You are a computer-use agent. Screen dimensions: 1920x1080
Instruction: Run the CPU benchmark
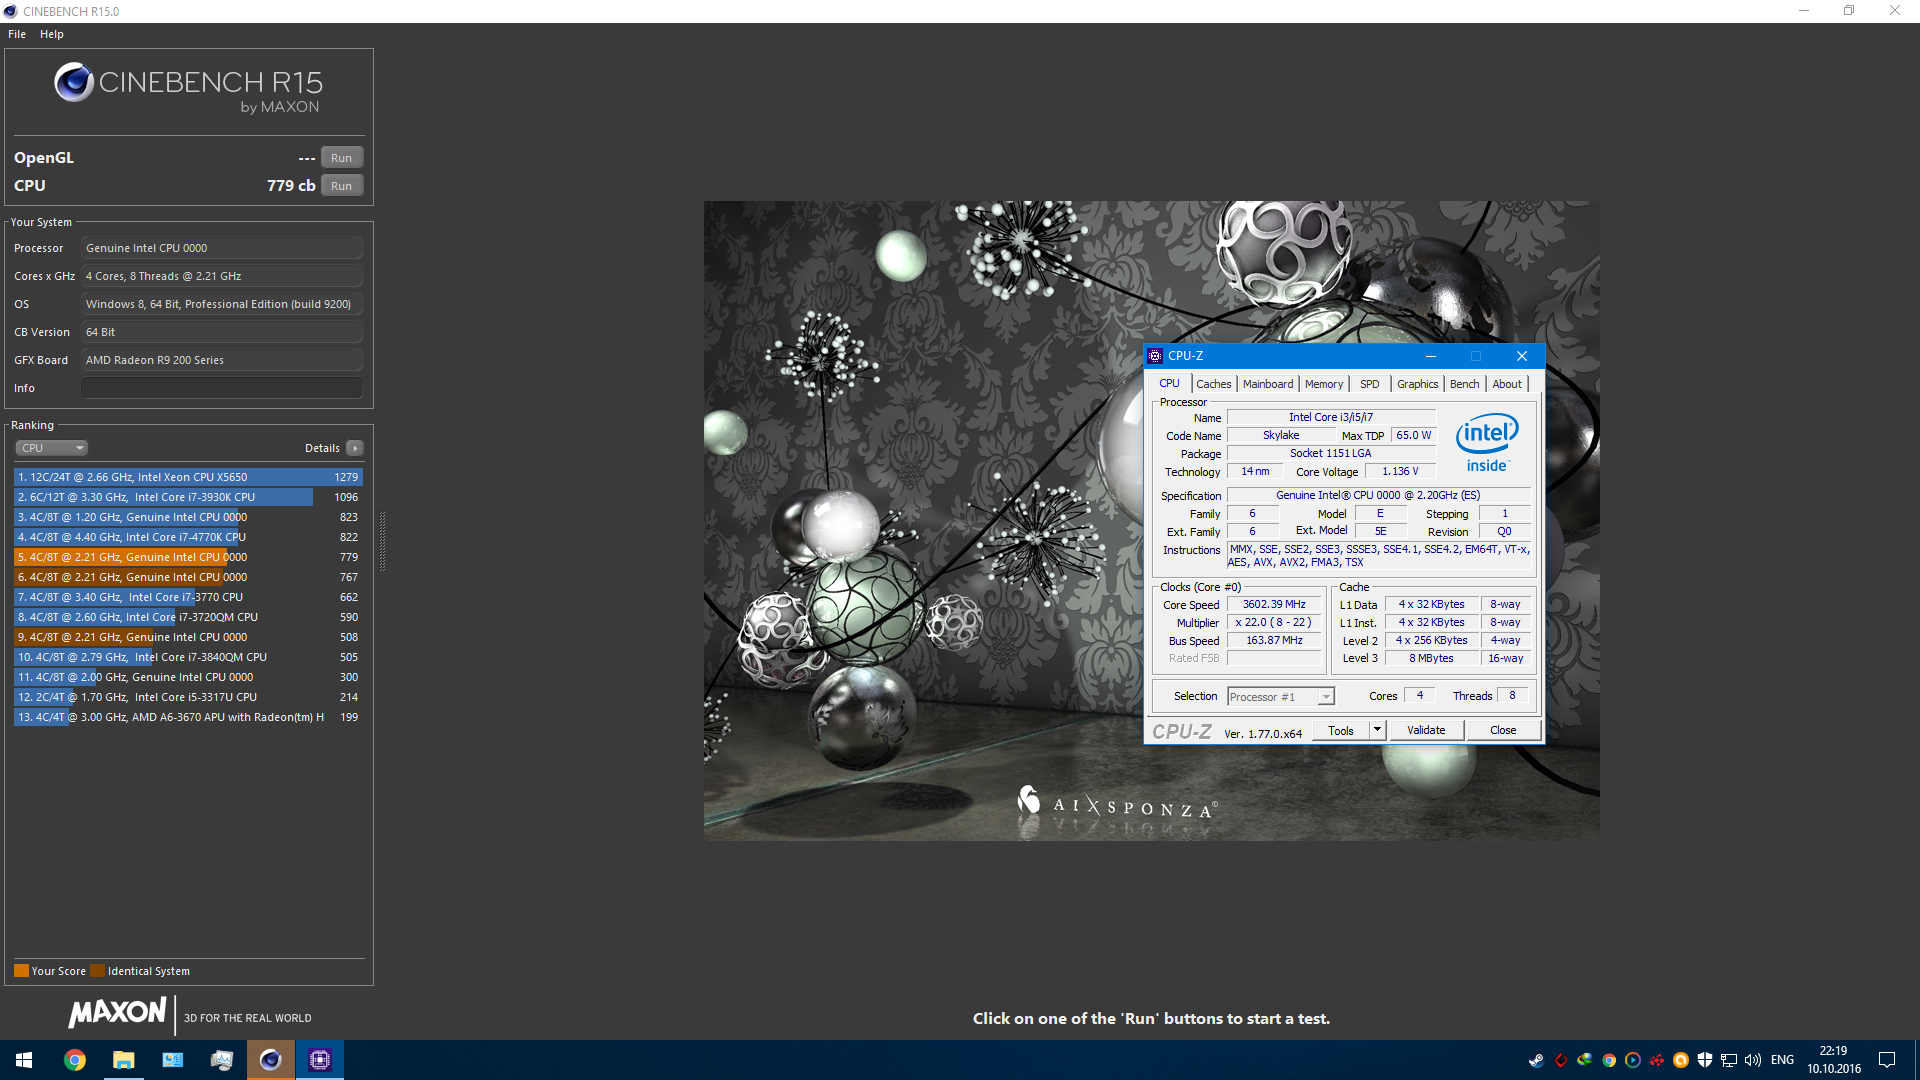click(x=341, y=186)
